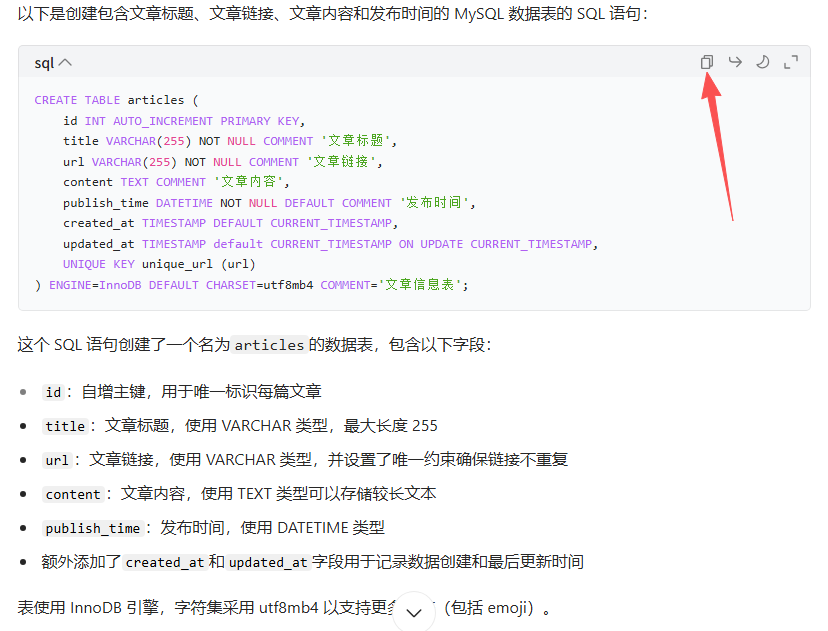Click the 'content TEXT COMMENT' code line

(176, 182)
